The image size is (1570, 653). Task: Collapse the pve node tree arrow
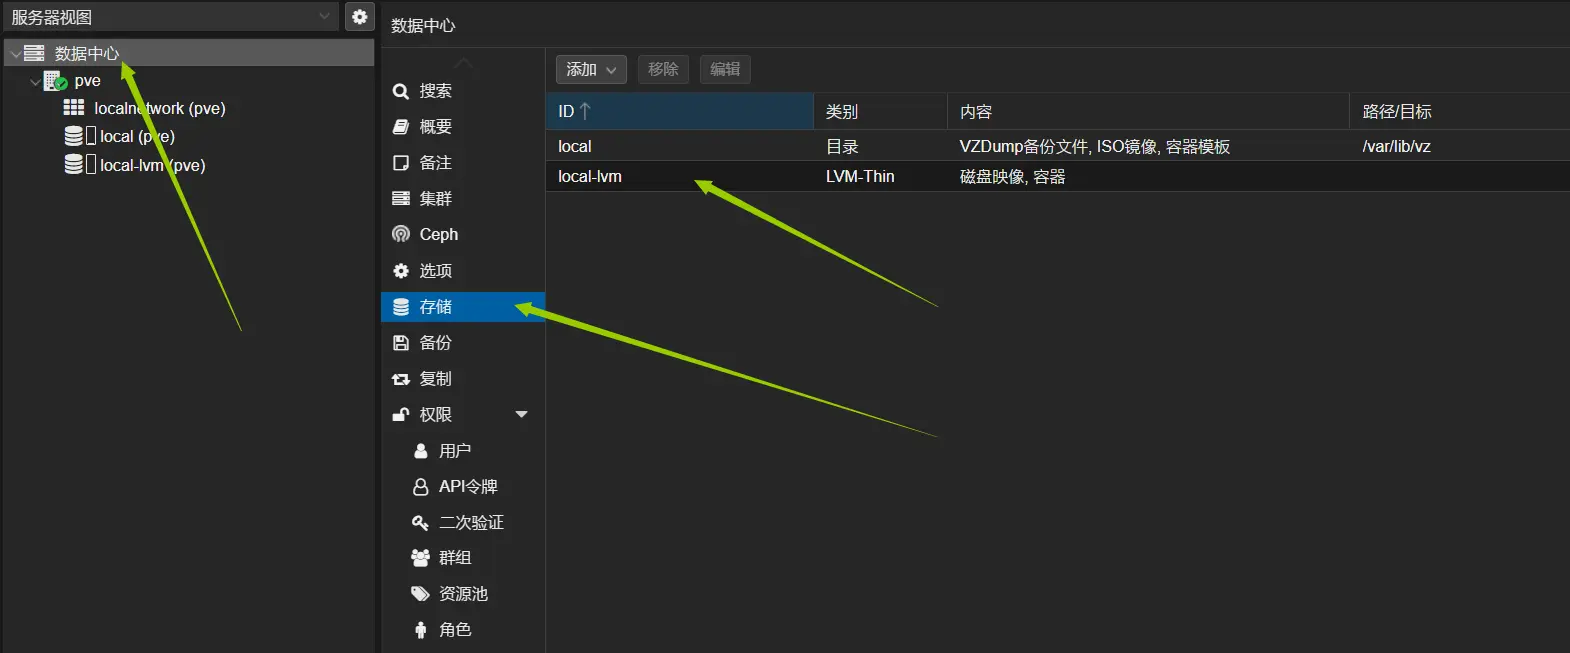coord(36,81)
